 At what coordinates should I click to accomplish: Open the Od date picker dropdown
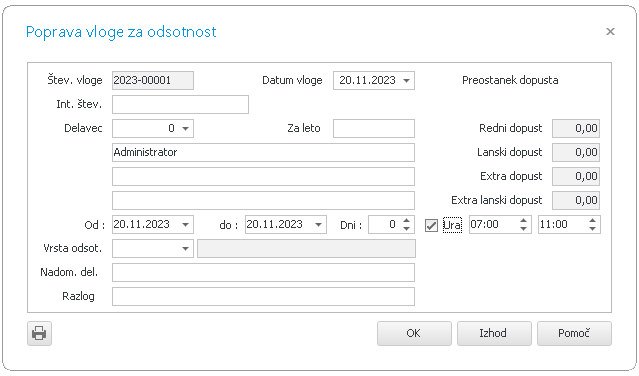(x=185, y=224)
